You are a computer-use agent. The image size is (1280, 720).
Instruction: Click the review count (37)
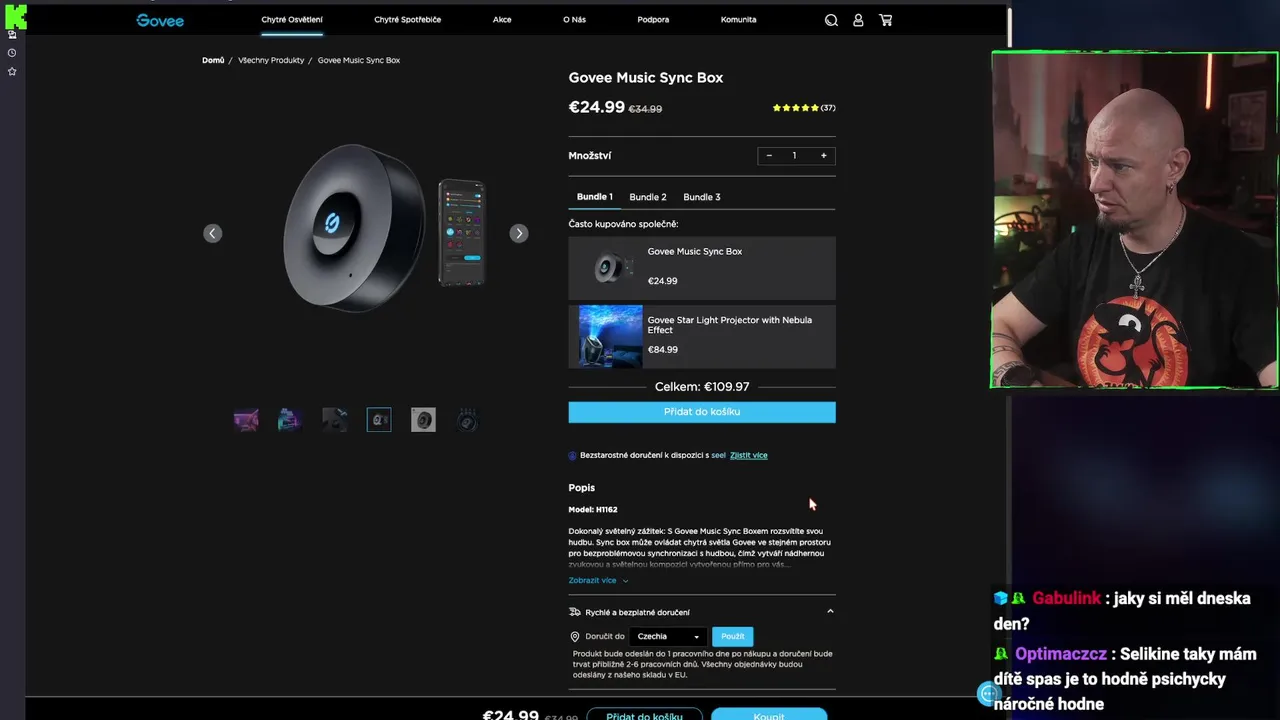pyautogui.click(x=828, y=108)
